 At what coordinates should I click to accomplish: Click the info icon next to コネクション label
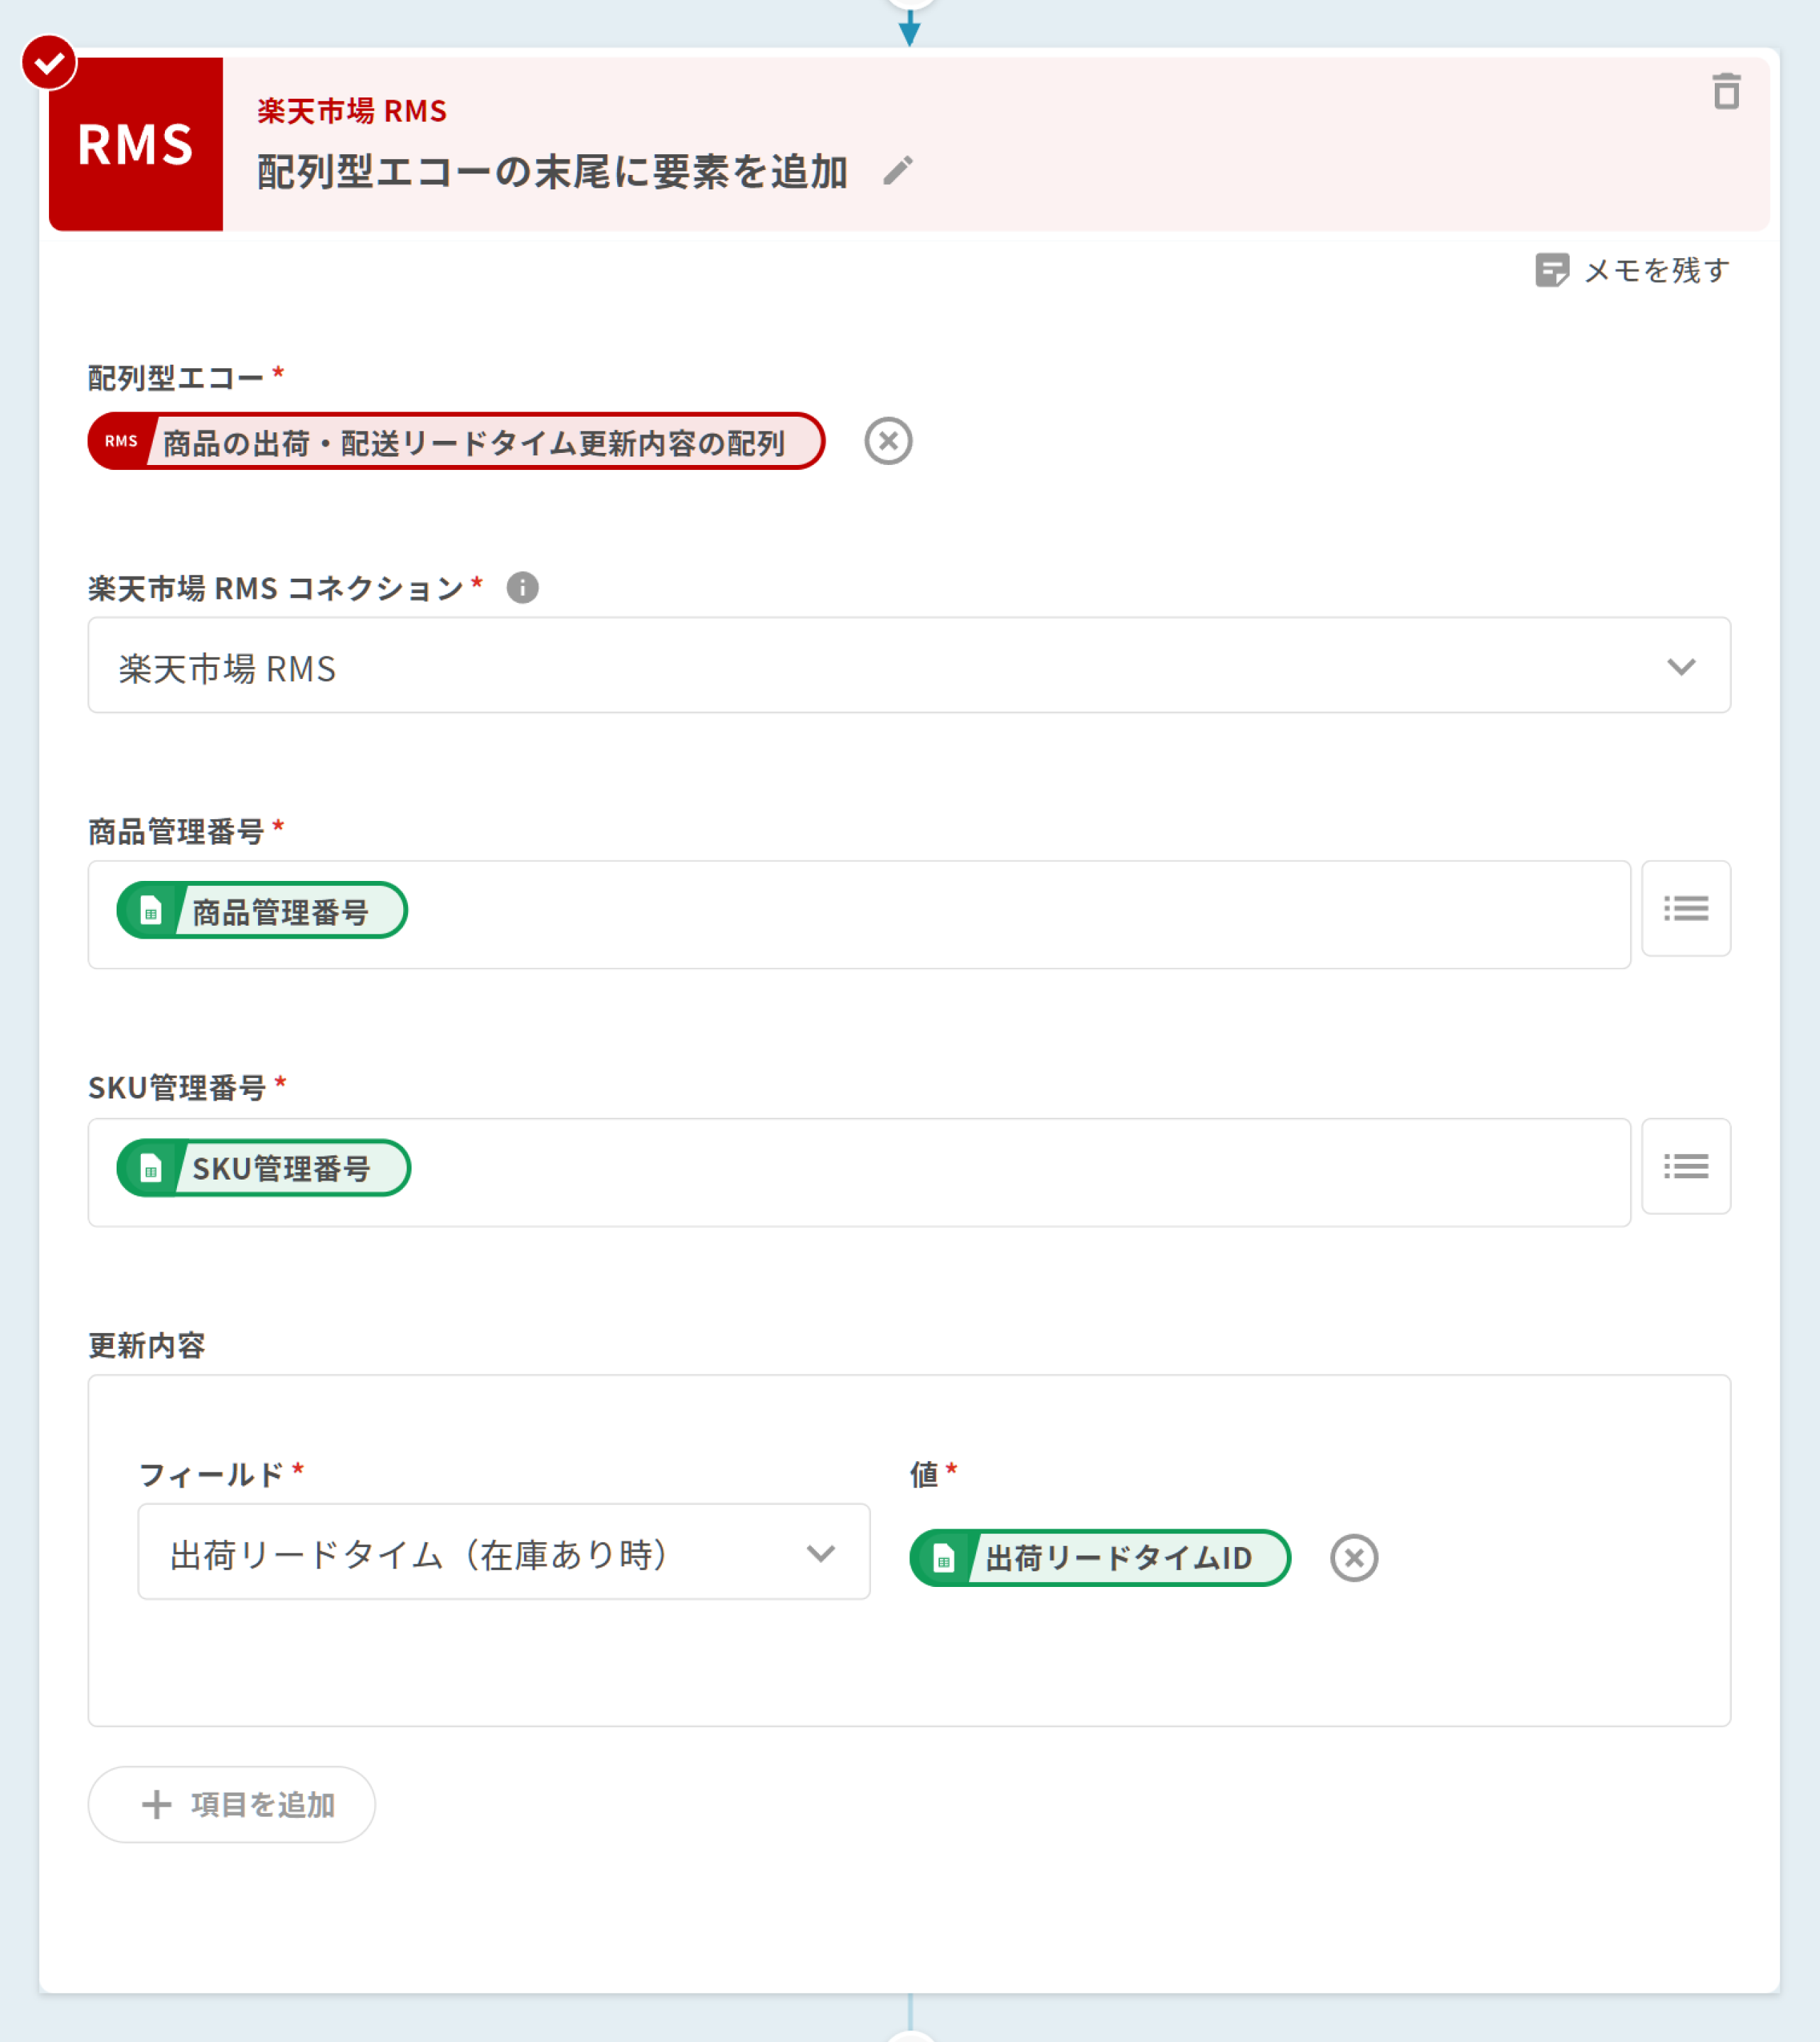522,588
